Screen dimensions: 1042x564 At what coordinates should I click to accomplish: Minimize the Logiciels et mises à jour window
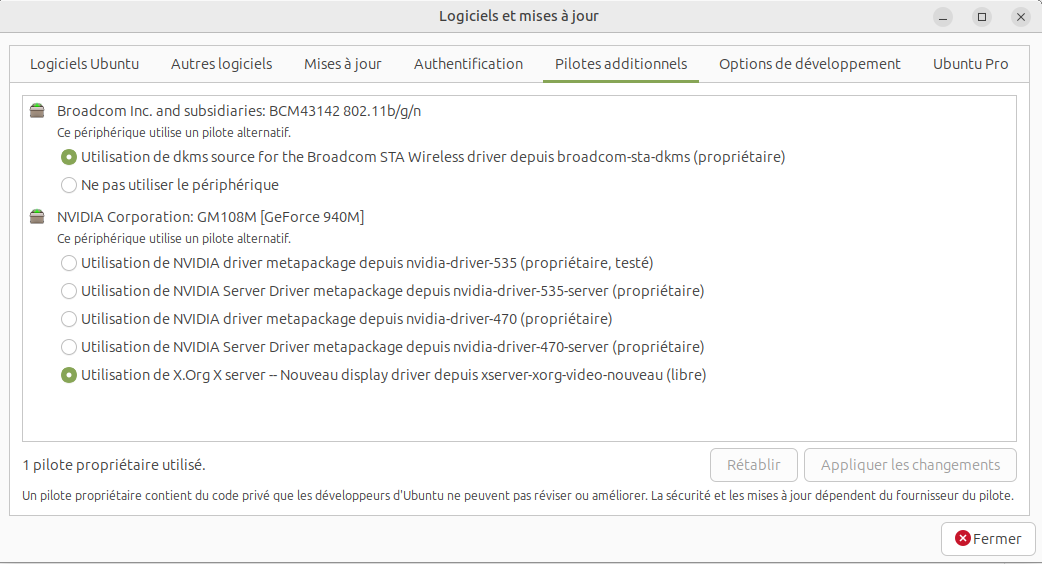942,17
